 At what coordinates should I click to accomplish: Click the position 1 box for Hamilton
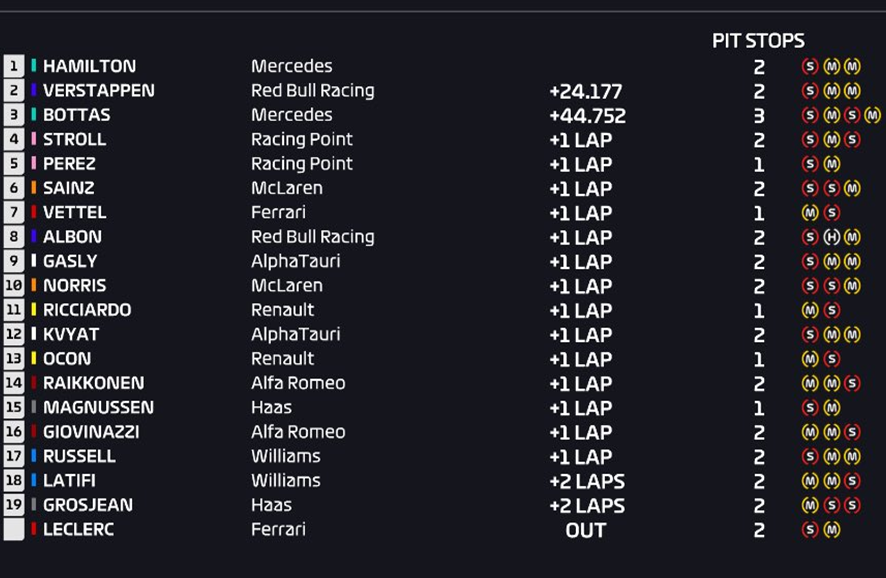click(14, 66)
